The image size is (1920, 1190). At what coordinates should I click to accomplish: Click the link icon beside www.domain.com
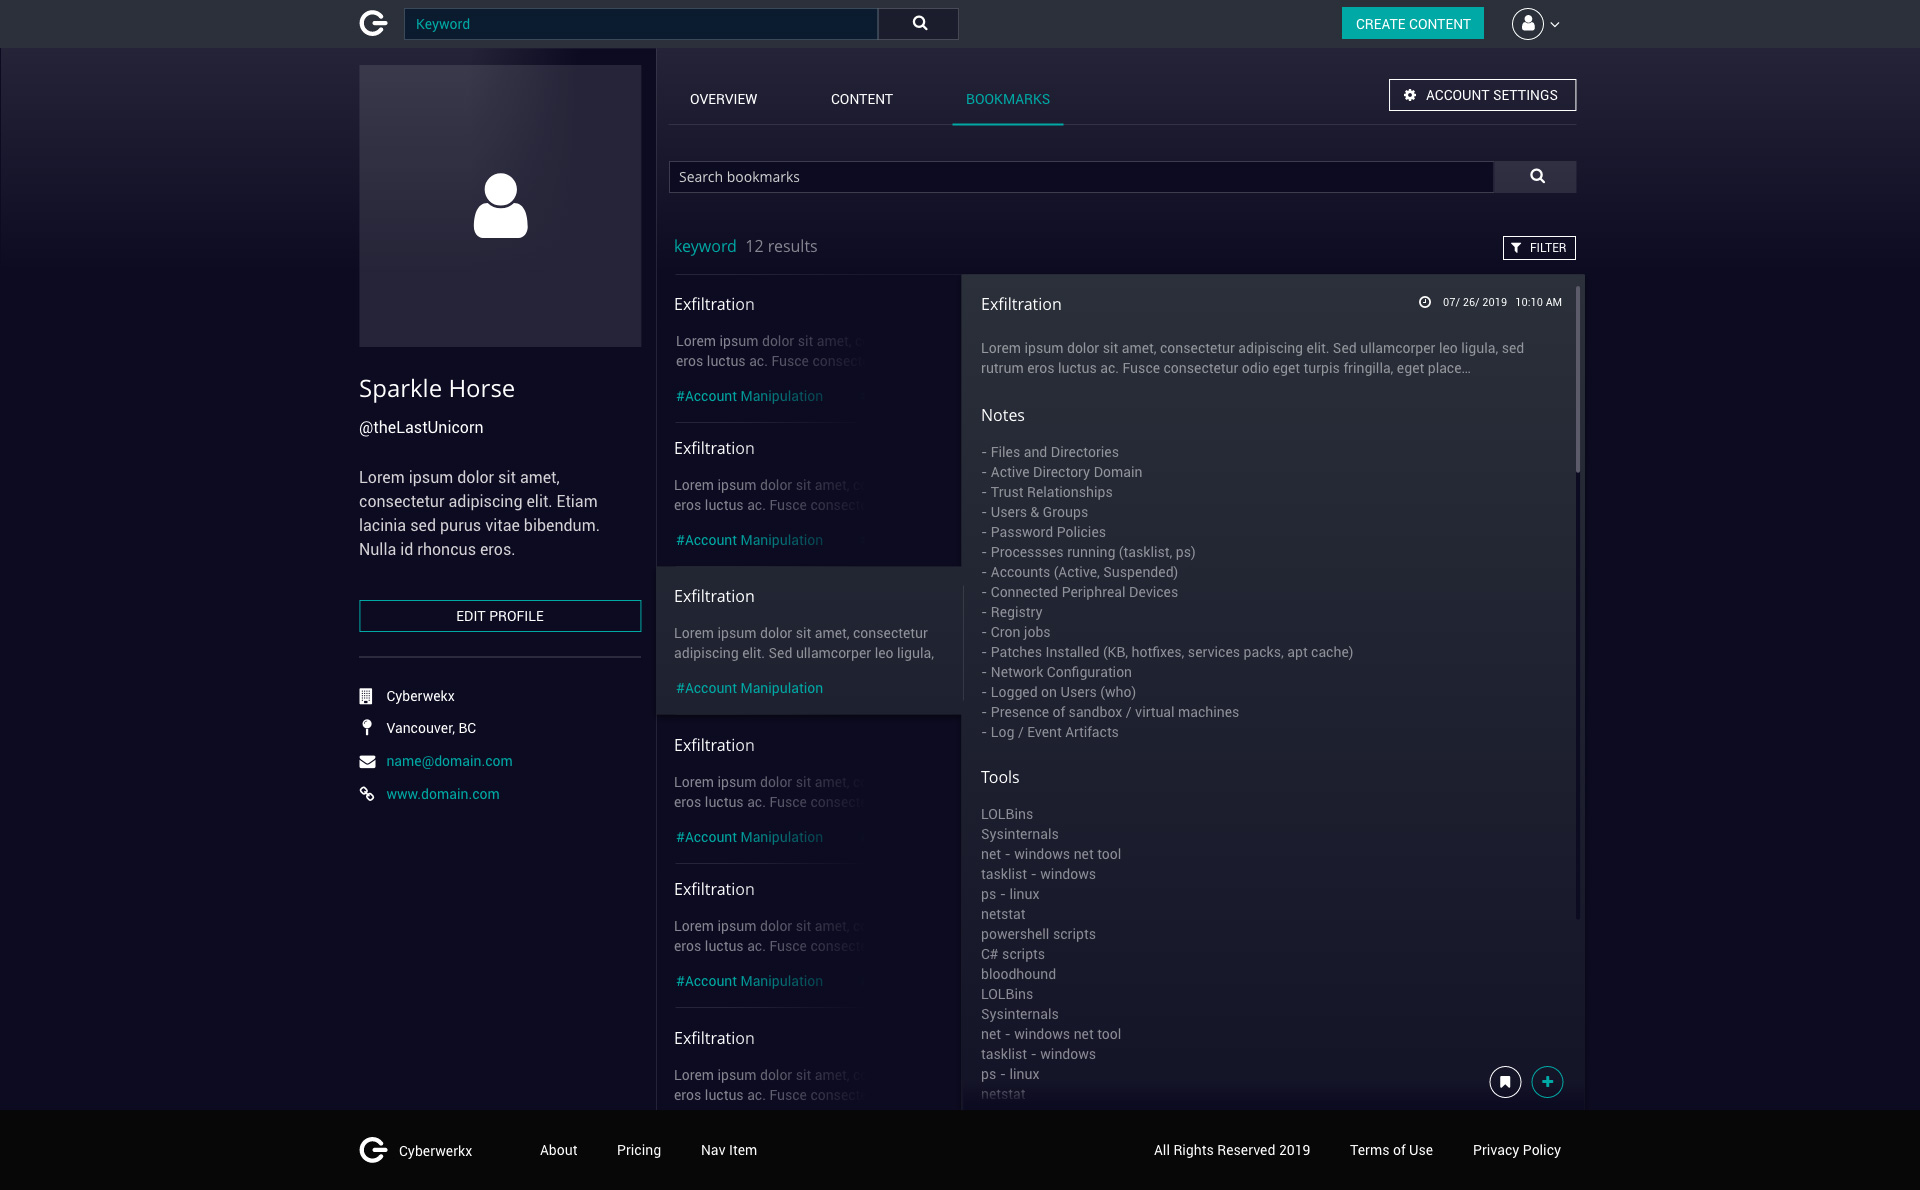point(367,794)
